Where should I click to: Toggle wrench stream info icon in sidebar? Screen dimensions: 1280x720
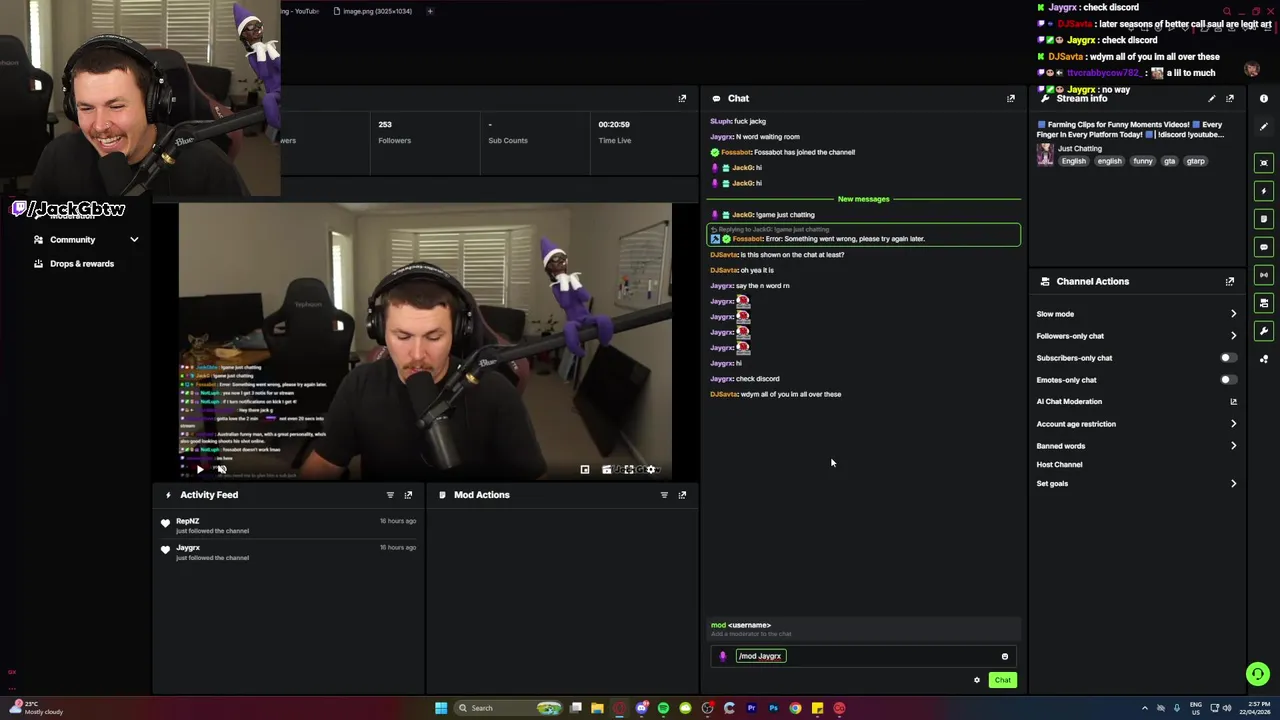[x=1264, y=330]
